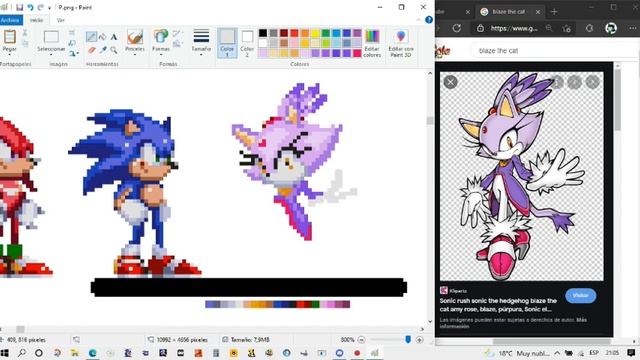Open the Formas shapes gallery
Image resolution: width=640 pixels, height=360 pixels.
(161, 43)
